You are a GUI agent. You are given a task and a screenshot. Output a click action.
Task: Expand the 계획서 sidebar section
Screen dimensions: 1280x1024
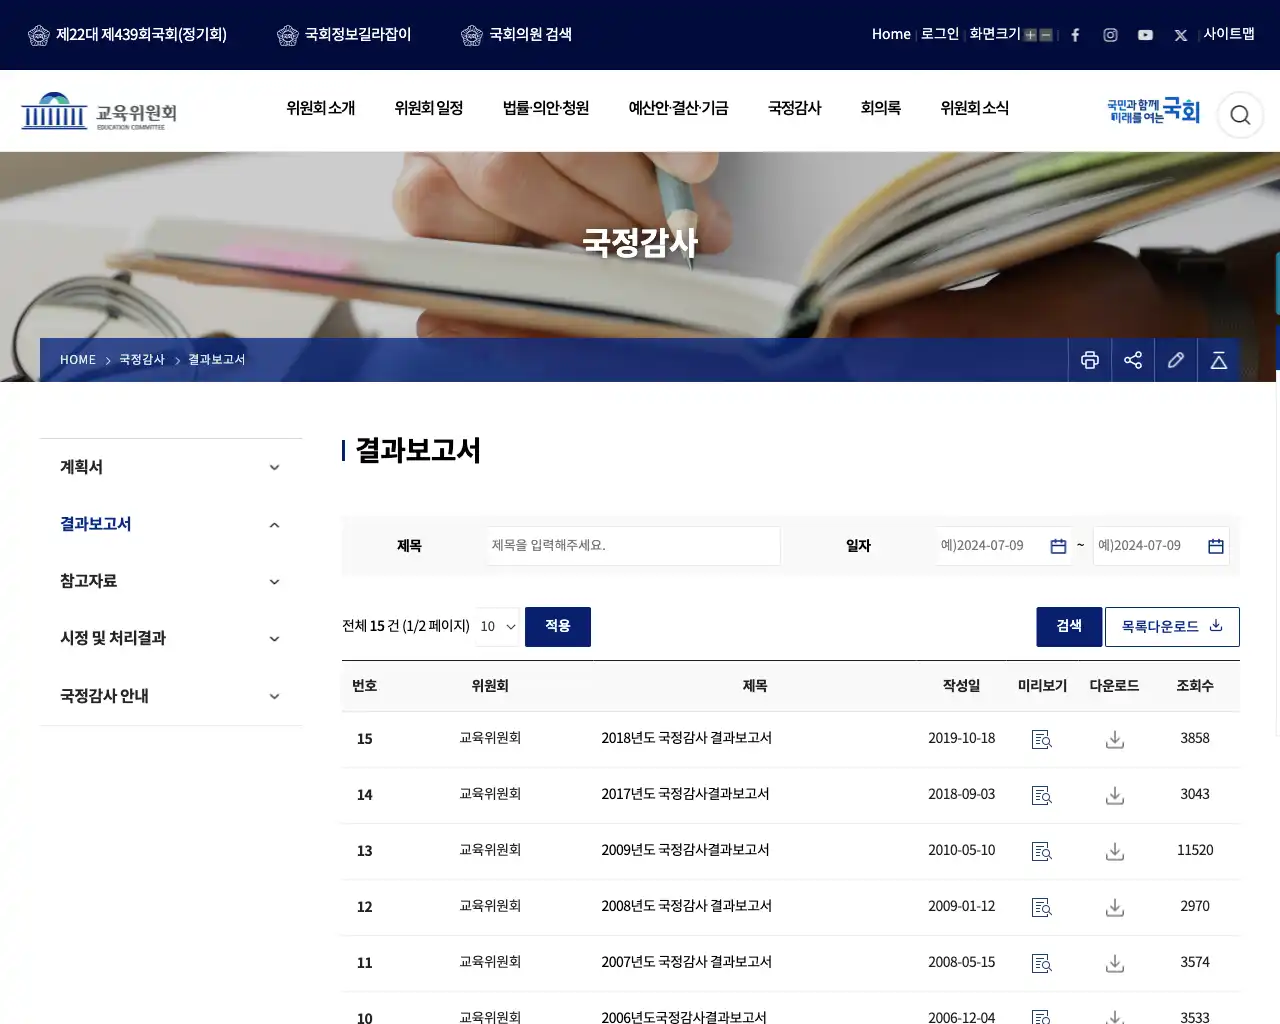coord(171,467)
